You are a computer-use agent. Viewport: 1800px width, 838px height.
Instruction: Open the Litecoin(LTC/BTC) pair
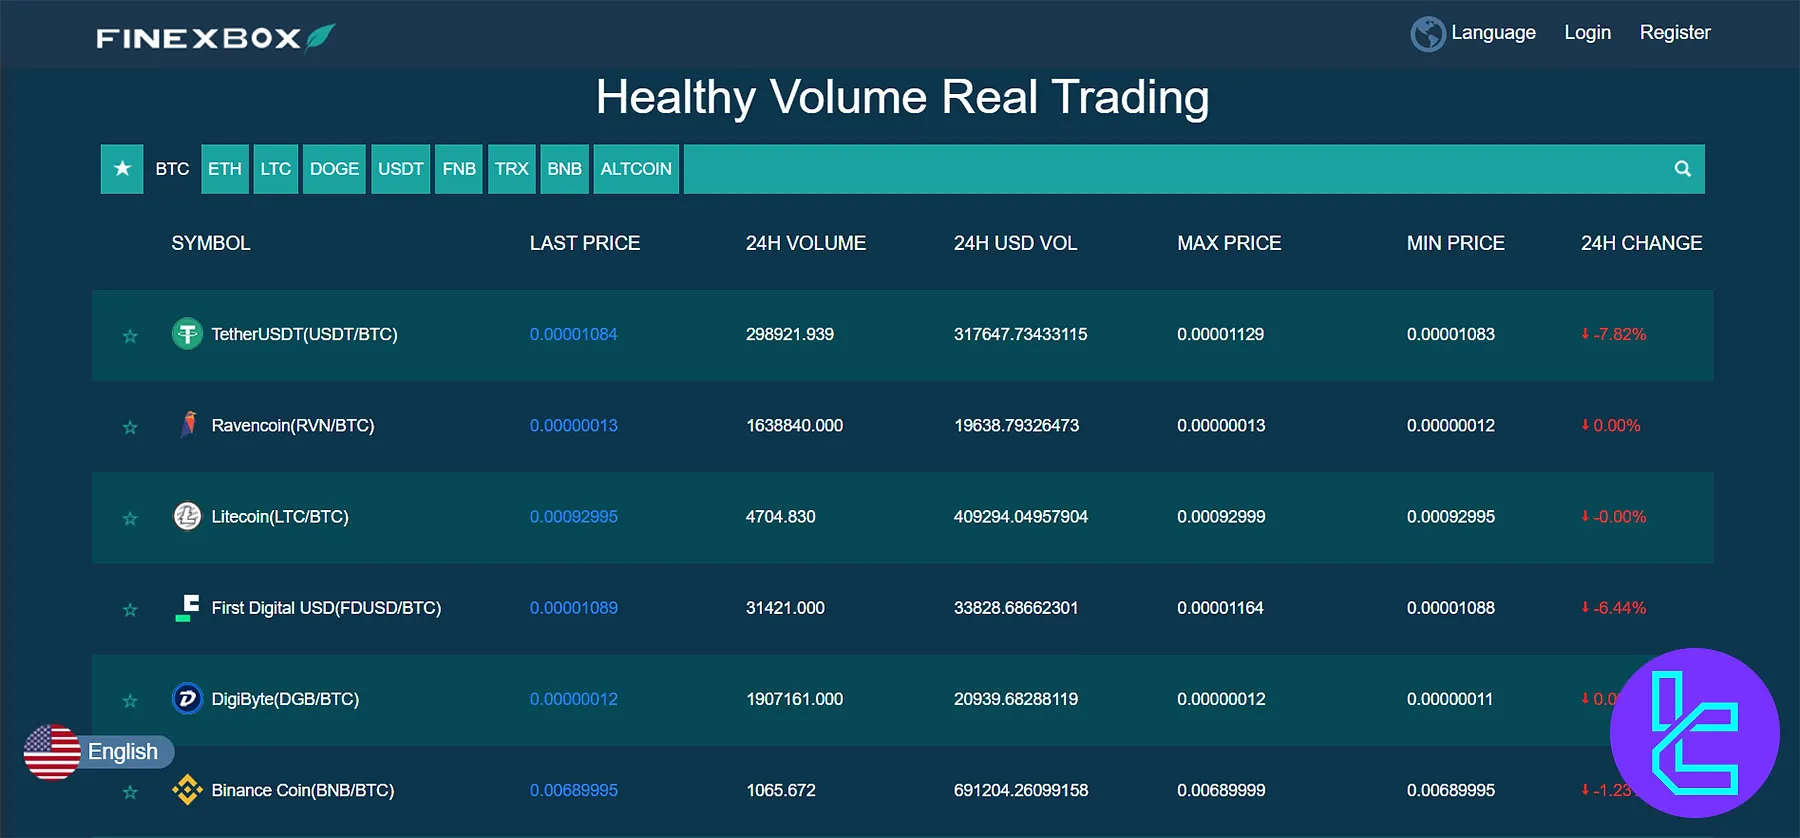[280, 516]
